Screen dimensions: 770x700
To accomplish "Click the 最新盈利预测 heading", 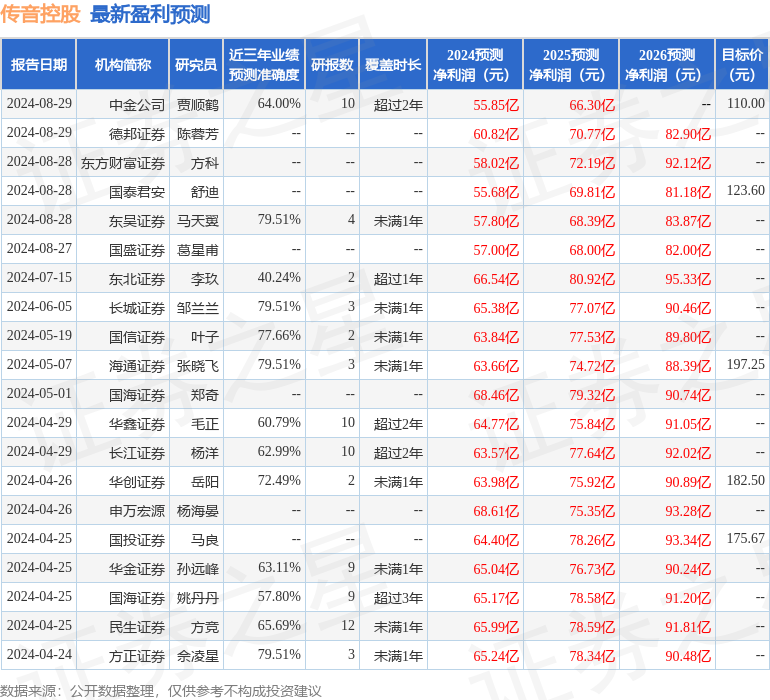I will tap(150, 14).
